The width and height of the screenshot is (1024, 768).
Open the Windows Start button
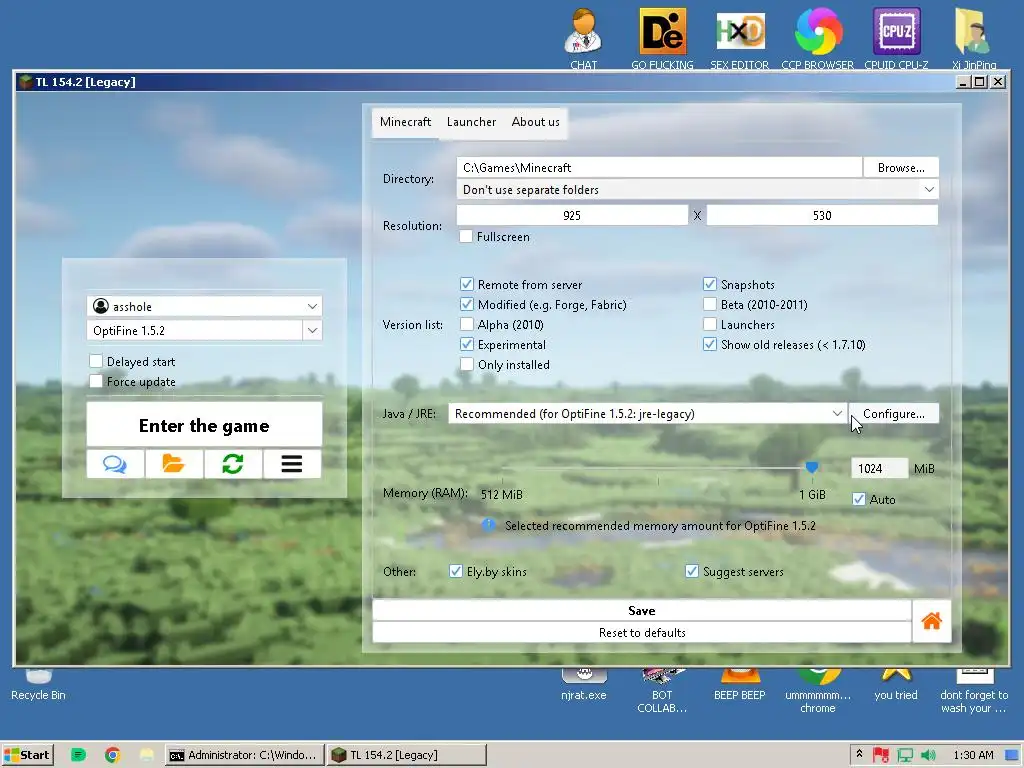coord(27,755)
